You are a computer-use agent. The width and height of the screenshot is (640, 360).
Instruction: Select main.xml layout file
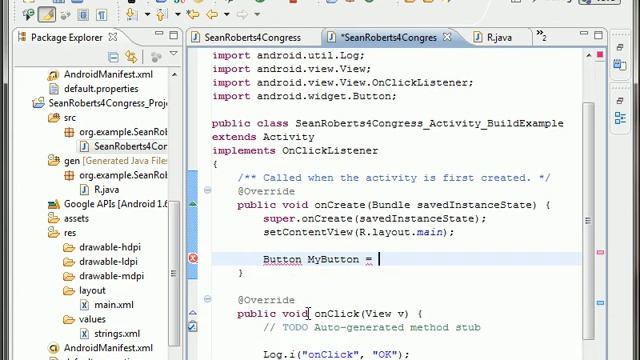(106, 305)
